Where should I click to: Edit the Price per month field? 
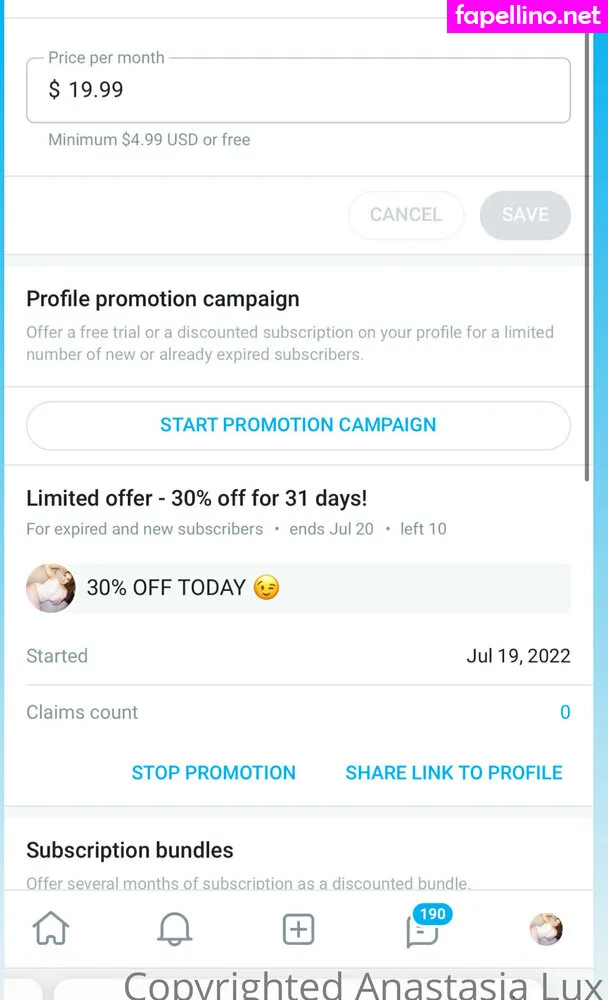click(x=298, y=90)
